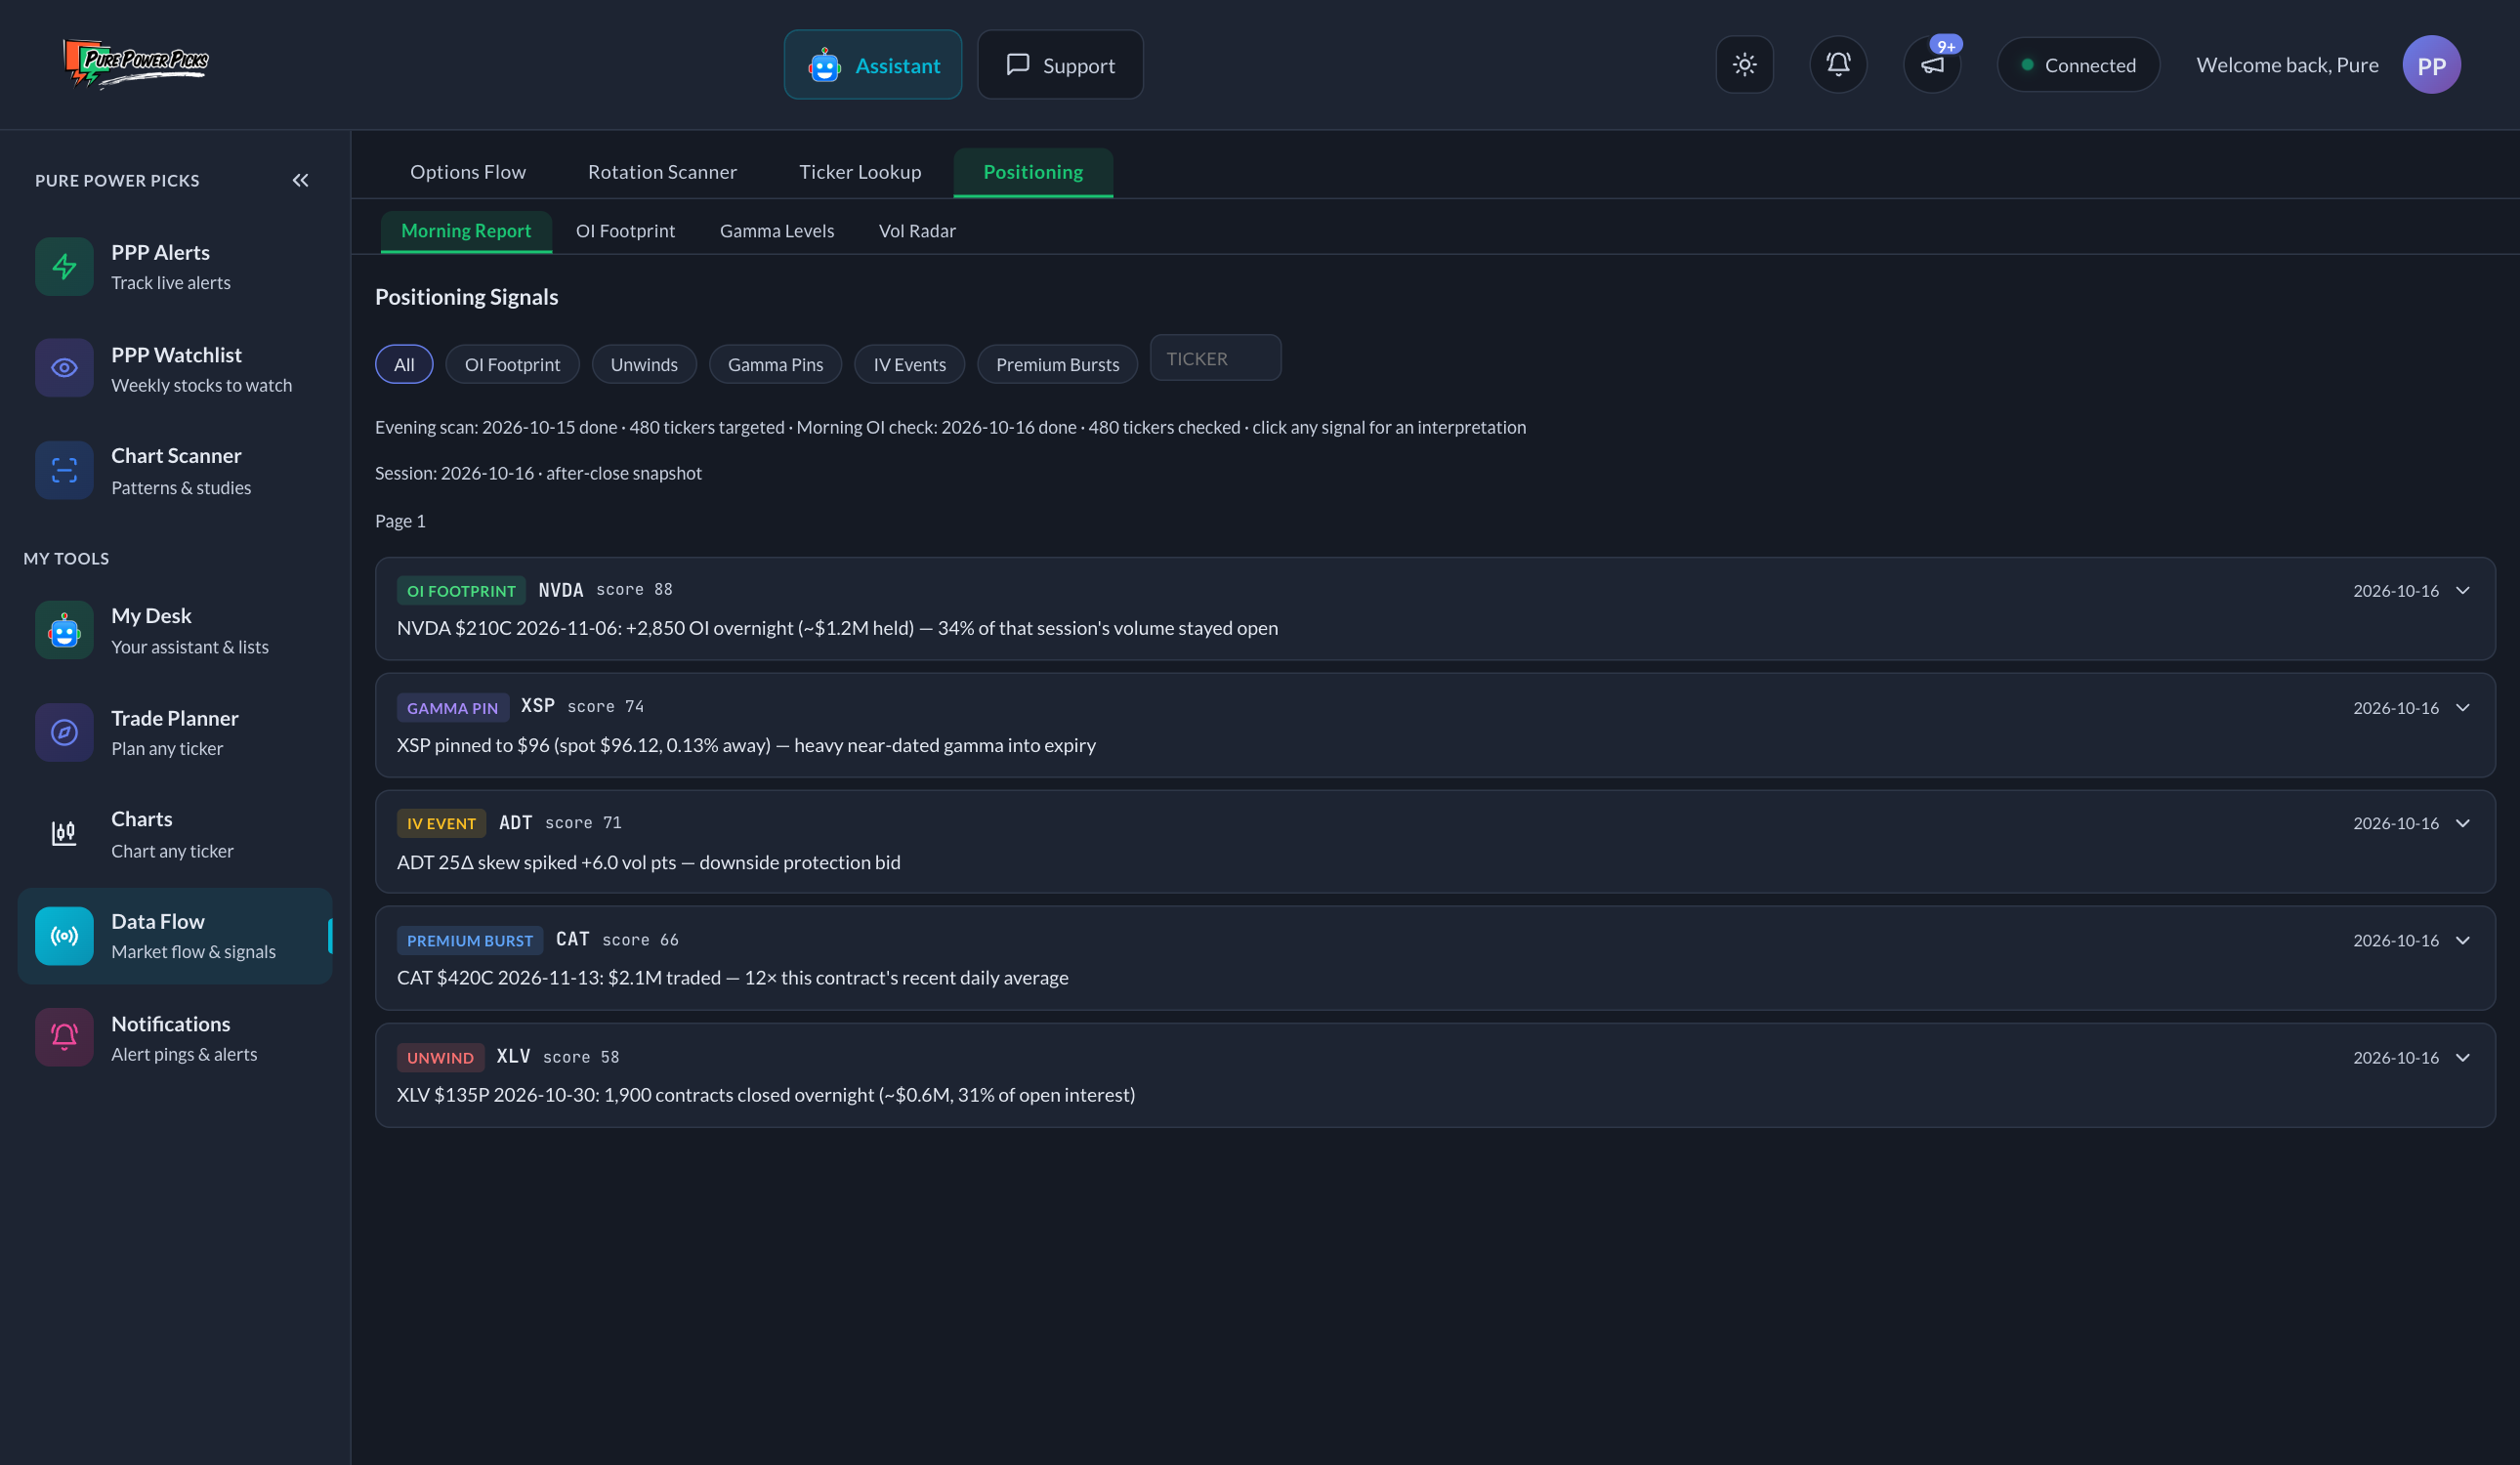Select the Gamma Pins filter chip
The image size is (2520, 1465).
[x=775, y=364]
